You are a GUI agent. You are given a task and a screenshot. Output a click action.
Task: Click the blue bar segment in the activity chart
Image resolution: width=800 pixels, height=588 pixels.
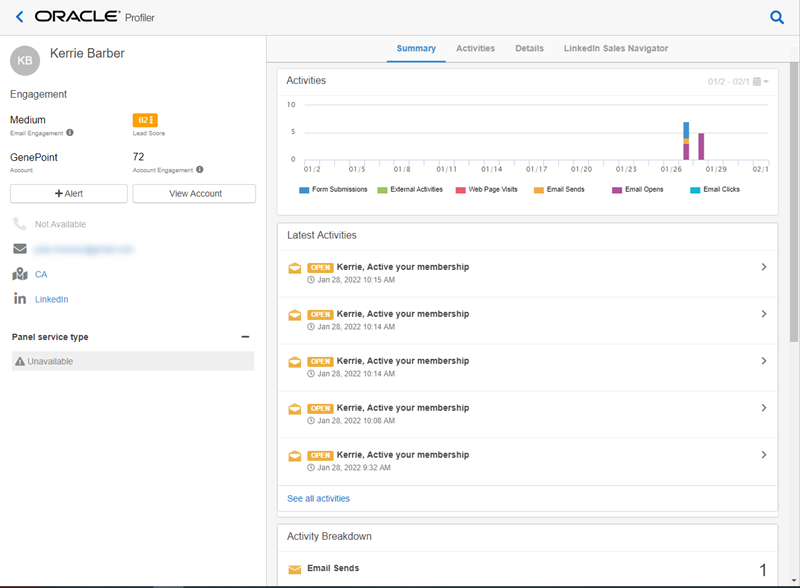[x=686, y=130]
